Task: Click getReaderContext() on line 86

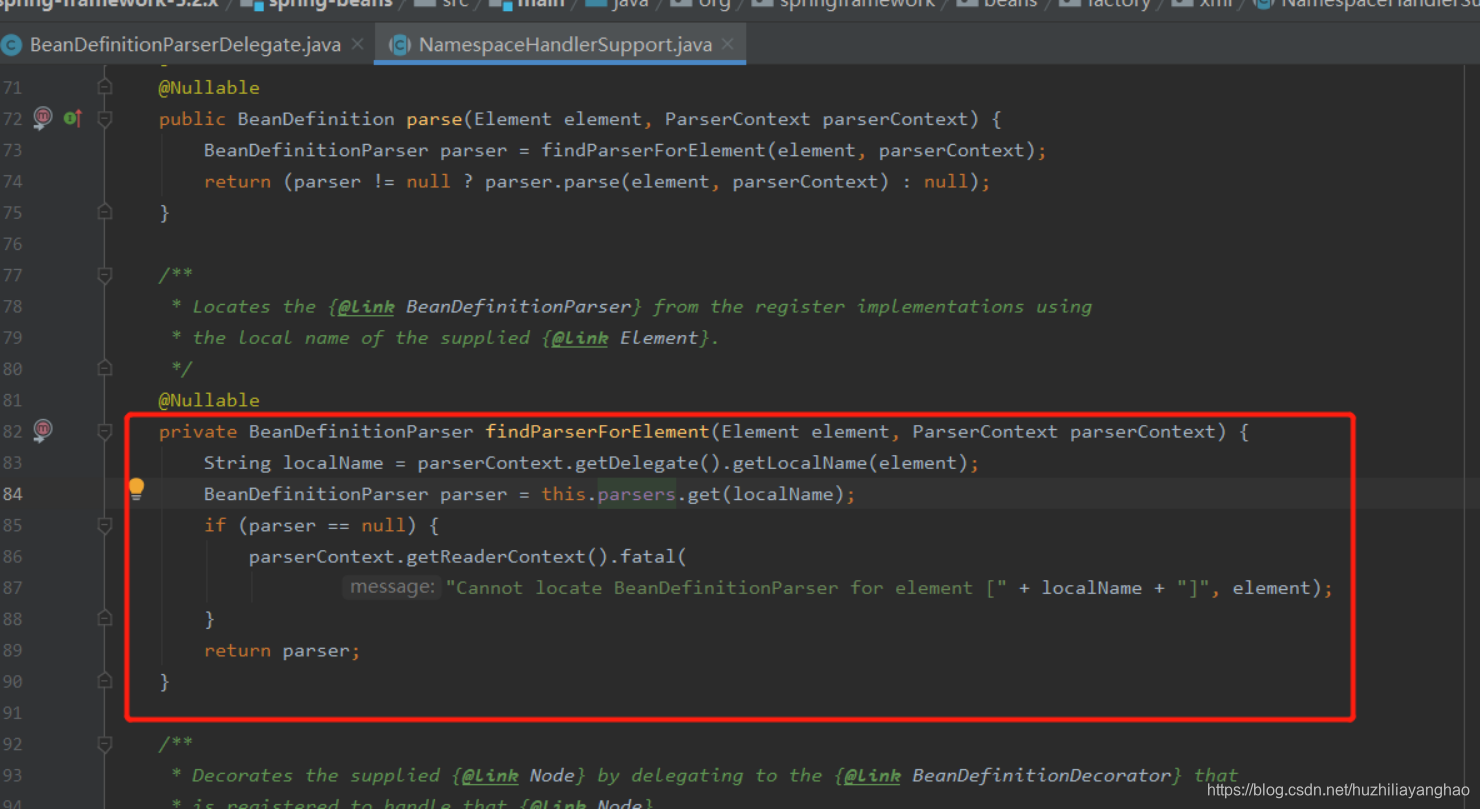Action: pos(508,556)
